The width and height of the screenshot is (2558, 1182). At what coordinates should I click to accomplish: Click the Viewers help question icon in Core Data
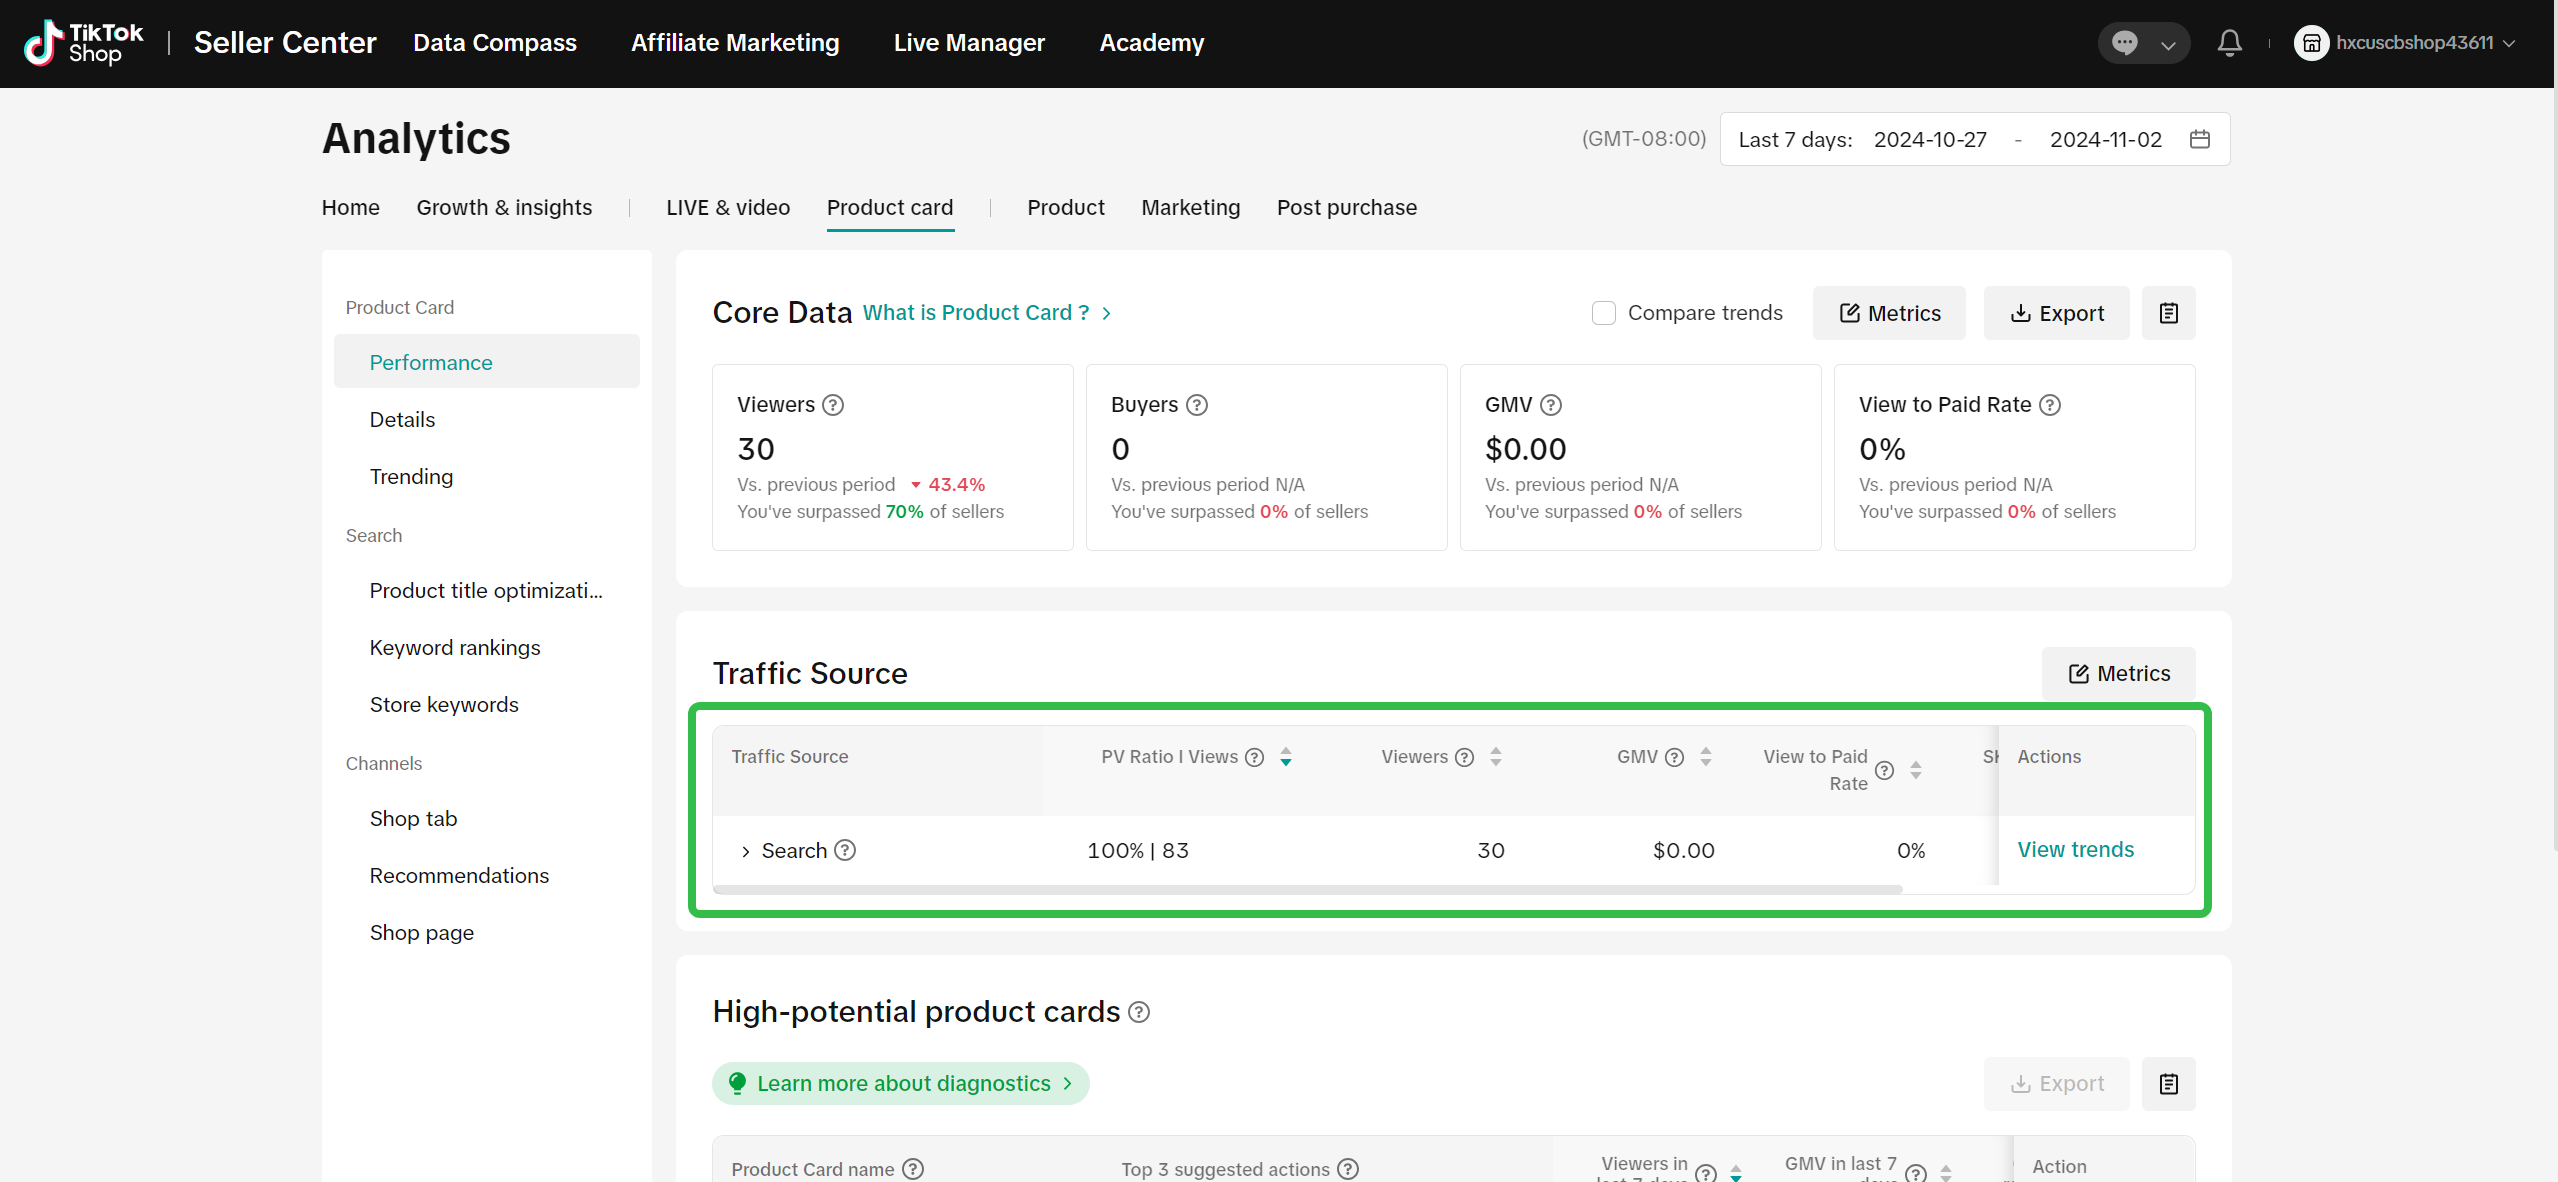pos(833,405)
